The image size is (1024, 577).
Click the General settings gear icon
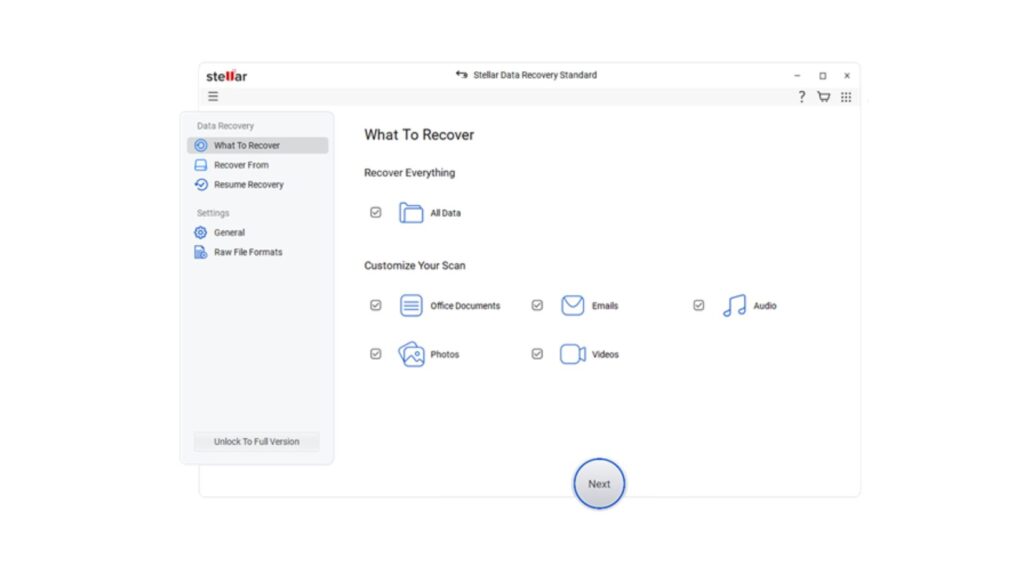point(200,232)
